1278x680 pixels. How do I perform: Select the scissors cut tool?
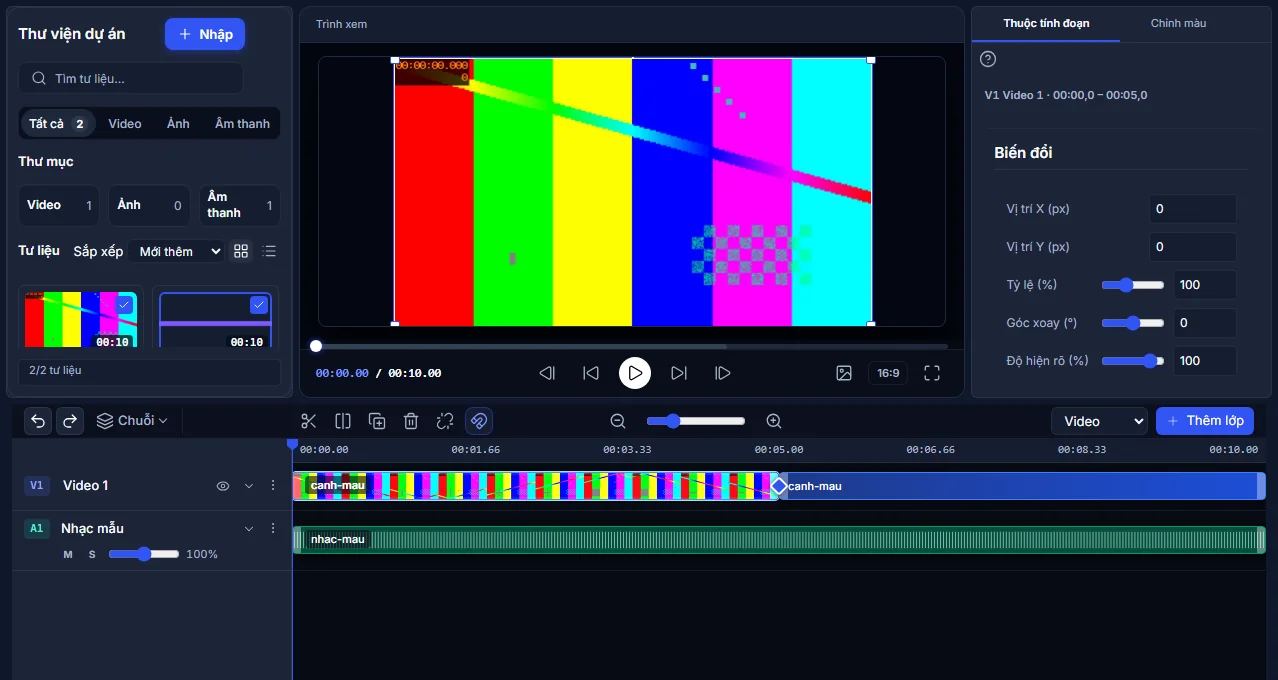click(x=309, y=421)
